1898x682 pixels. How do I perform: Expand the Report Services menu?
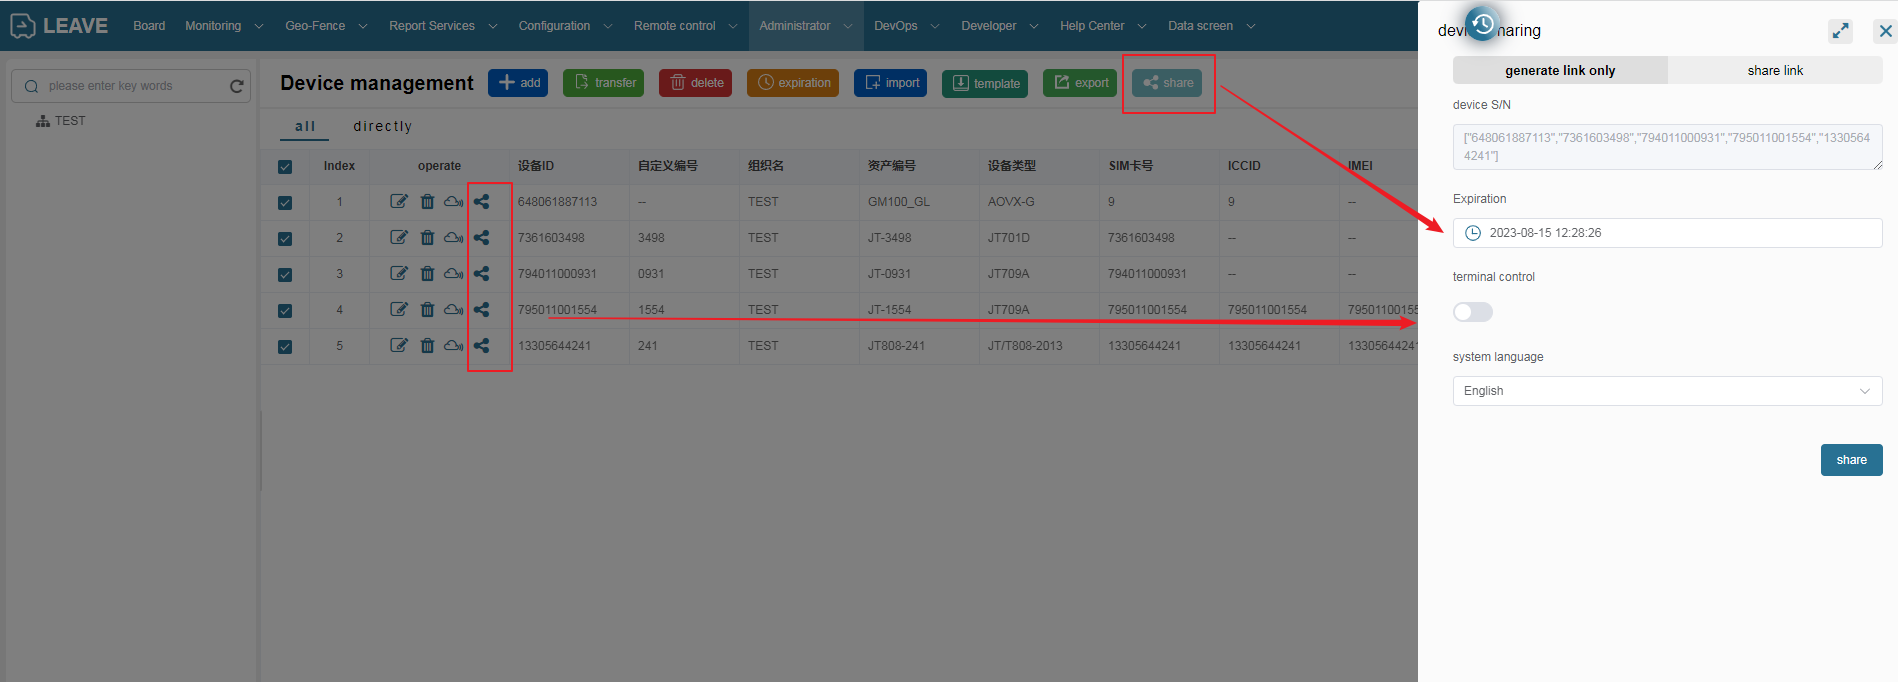(442, 26)
